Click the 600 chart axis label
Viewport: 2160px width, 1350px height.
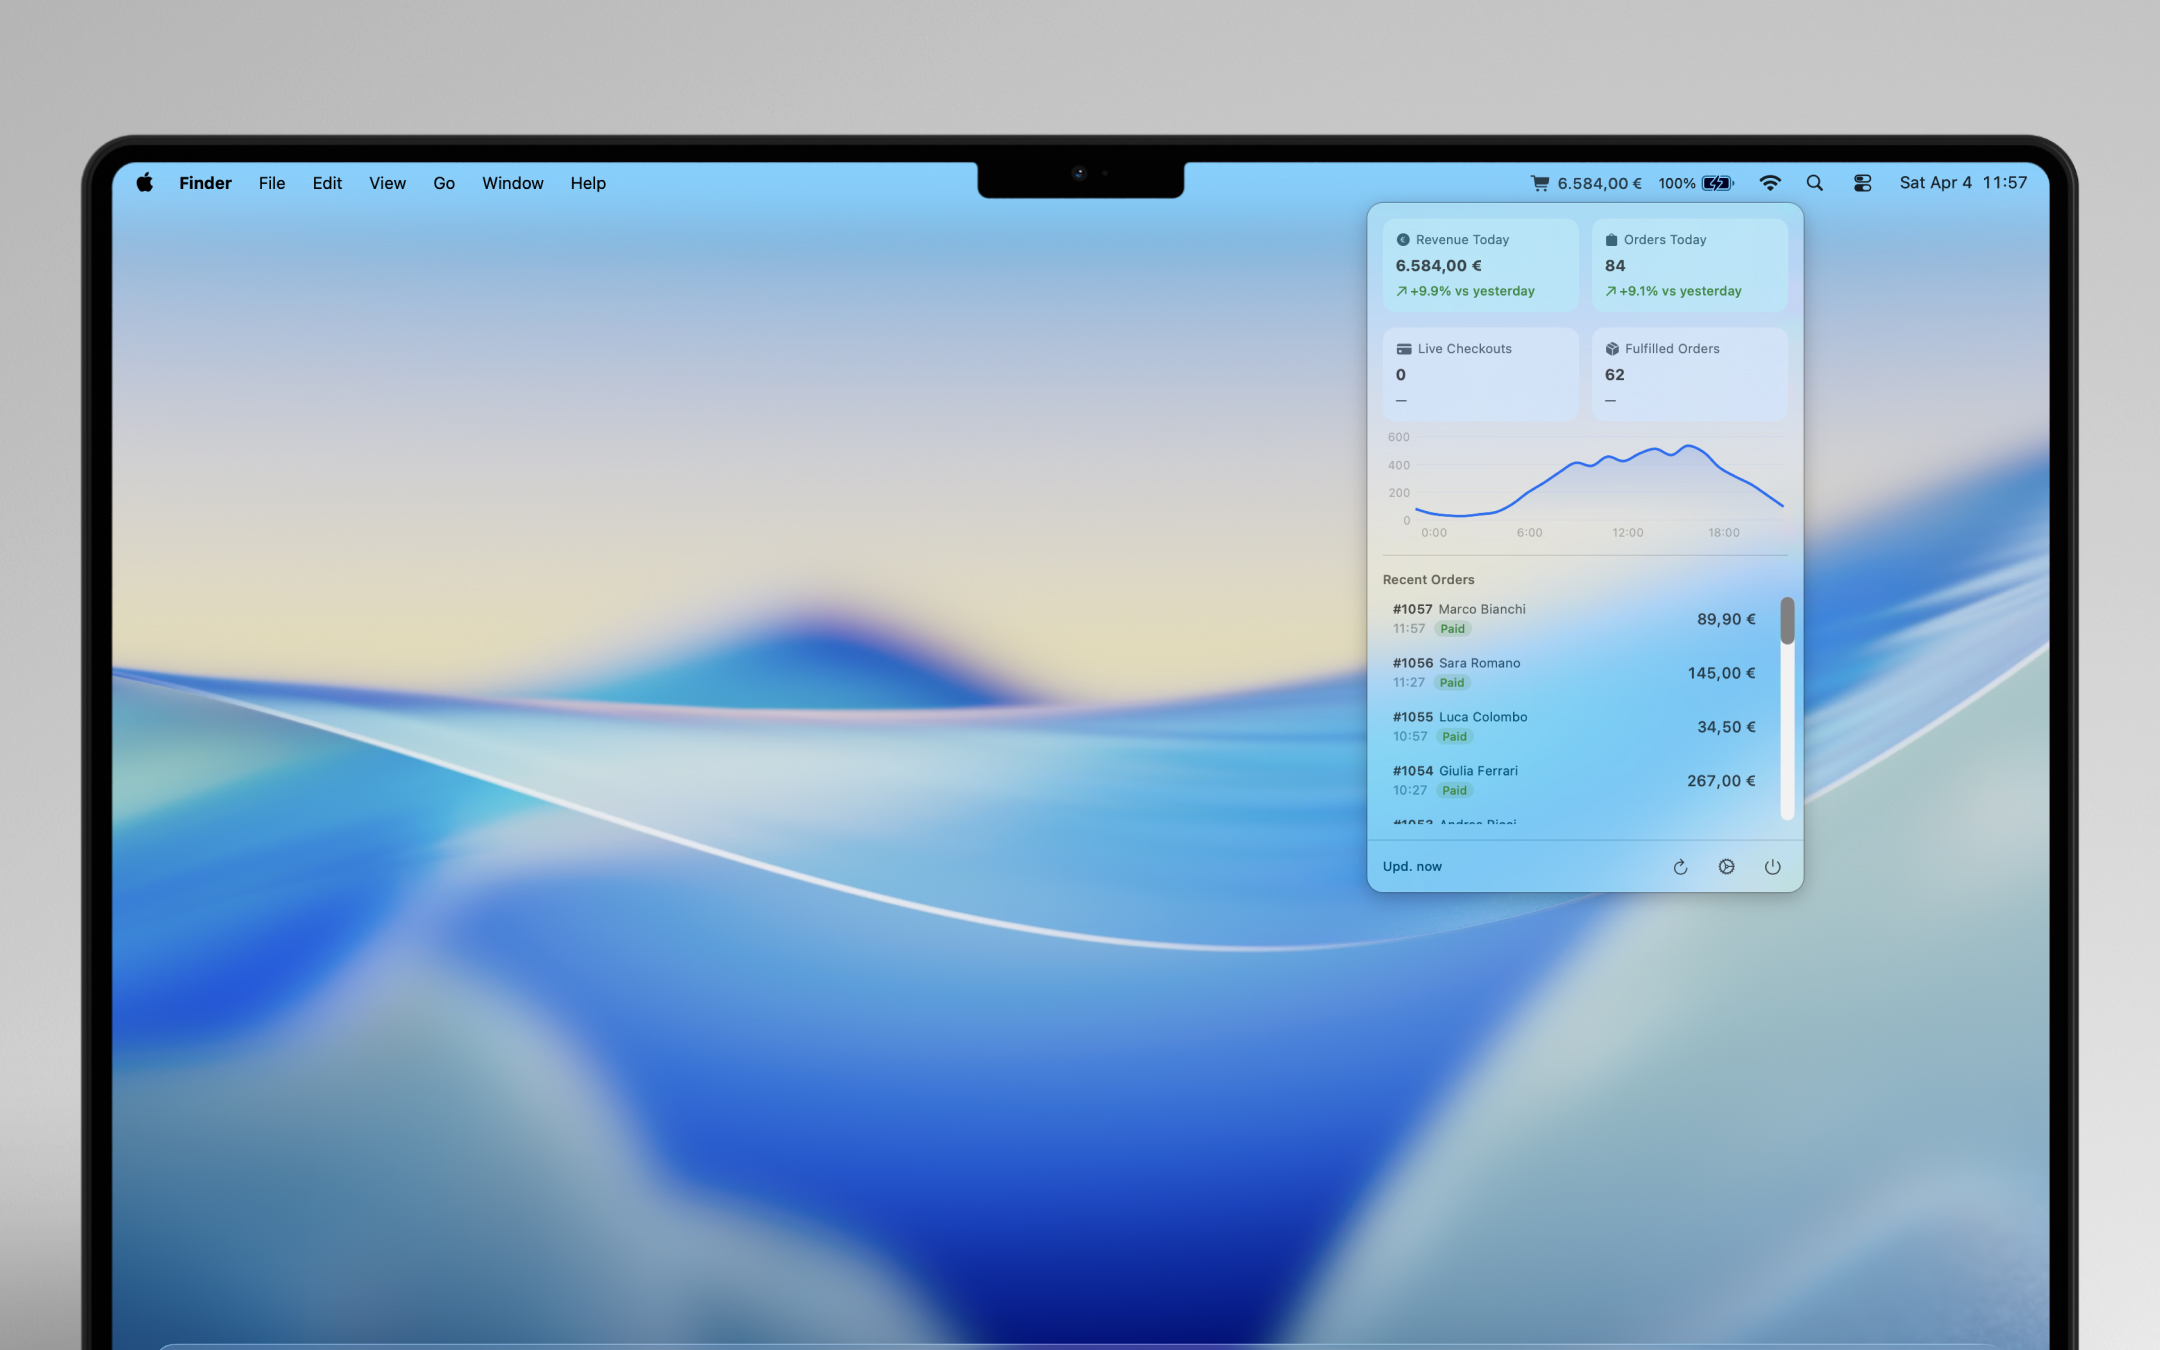pyautogui.click(x=1399, y=437)
